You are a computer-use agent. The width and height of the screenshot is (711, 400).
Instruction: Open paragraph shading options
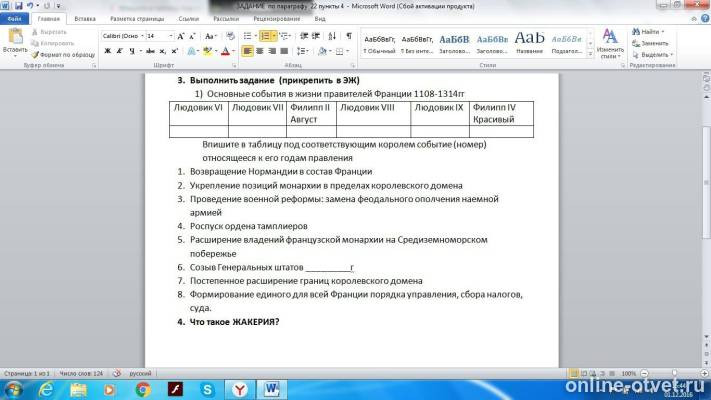(322, 51)
